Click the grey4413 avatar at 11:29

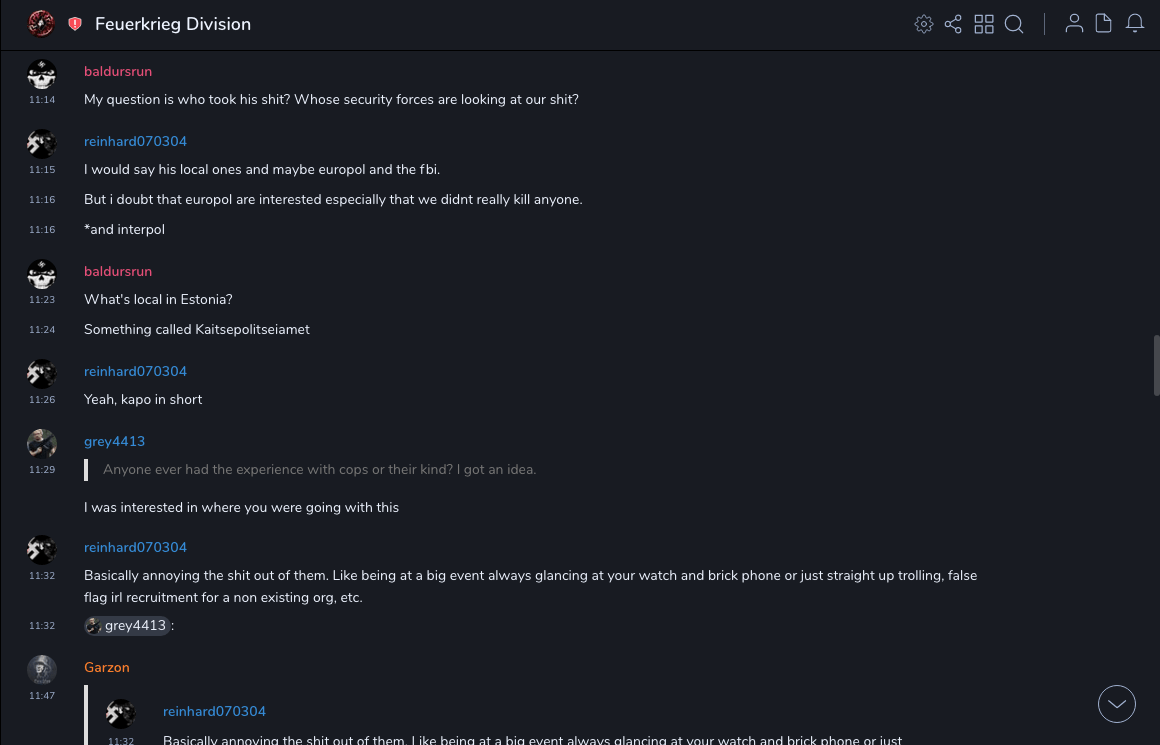tap(42, 443)
